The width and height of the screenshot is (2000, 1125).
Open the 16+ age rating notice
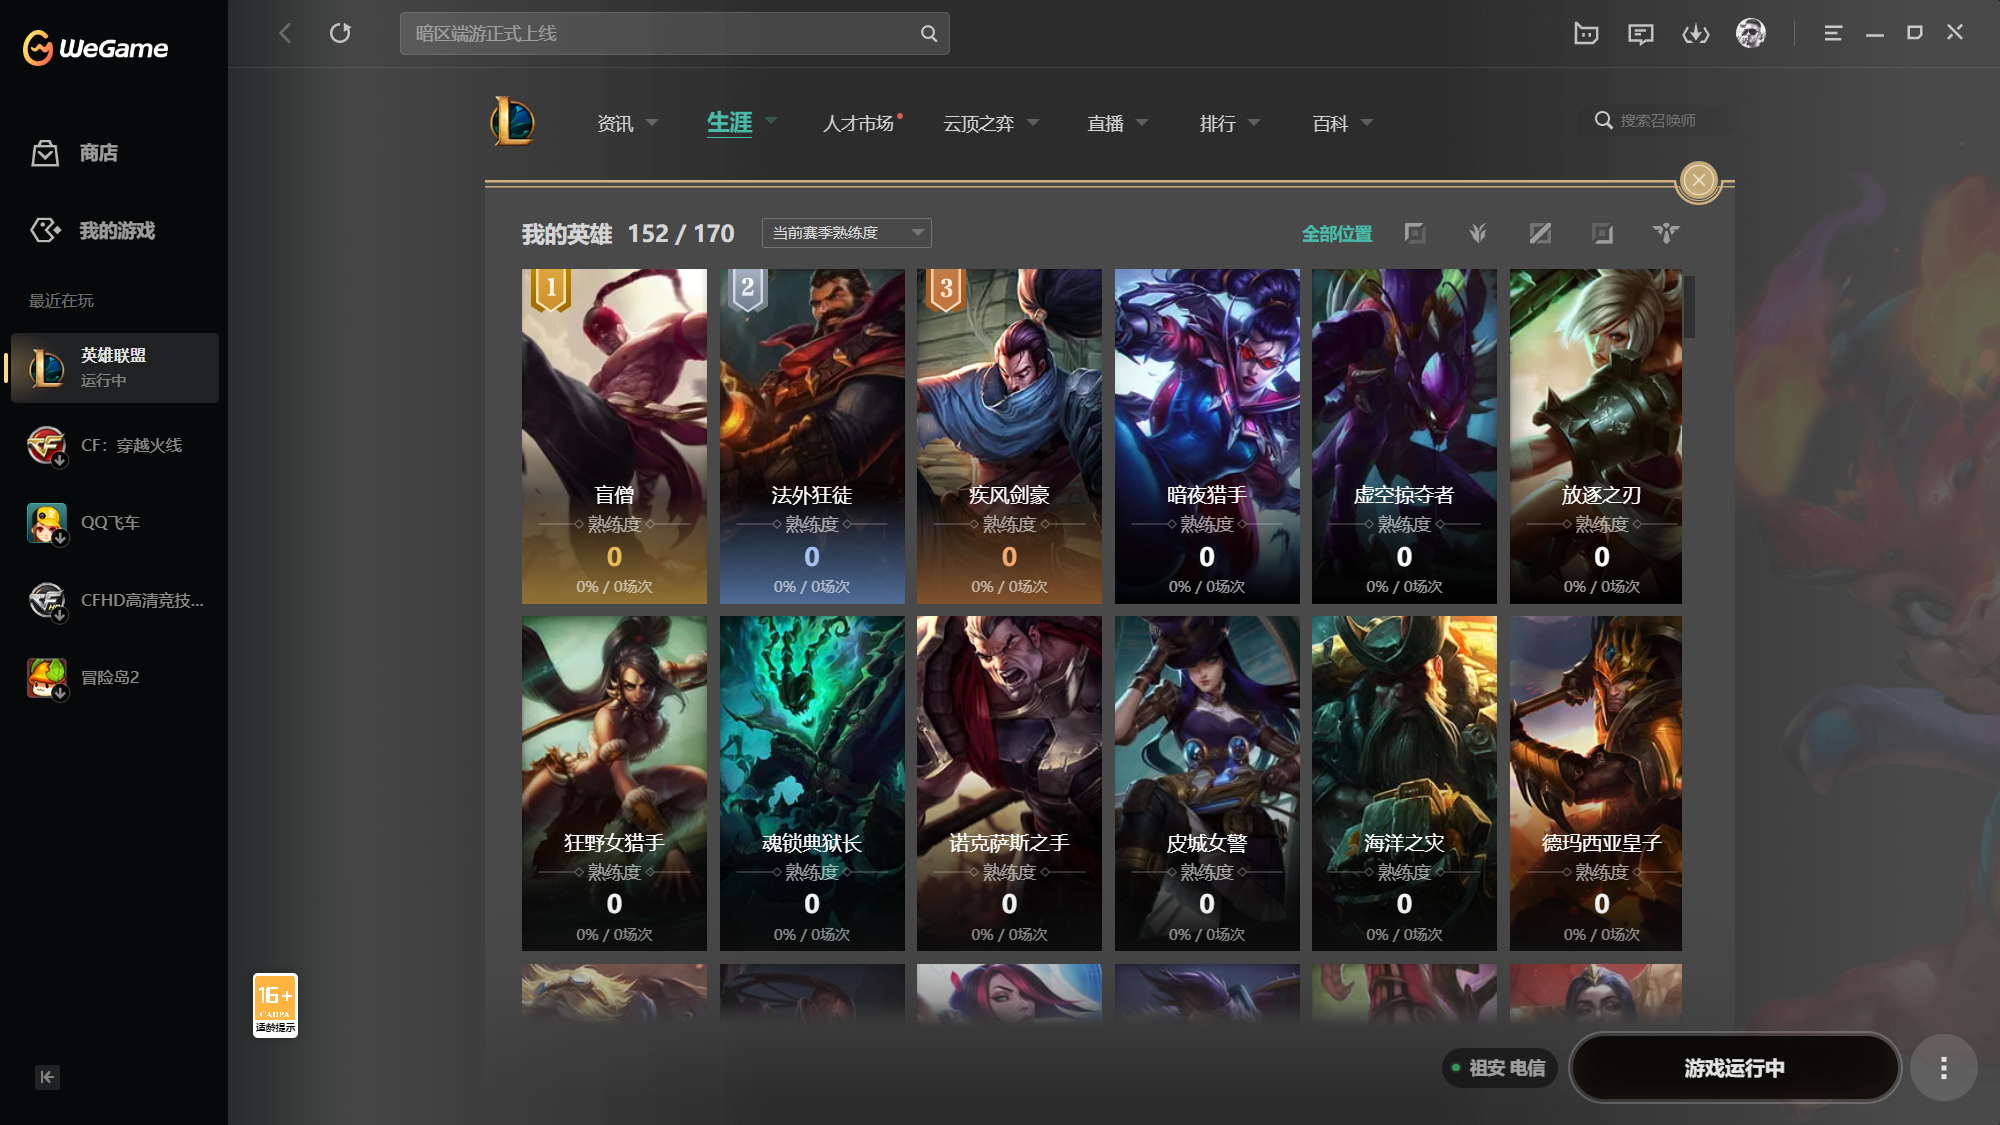click(275, 1005)
